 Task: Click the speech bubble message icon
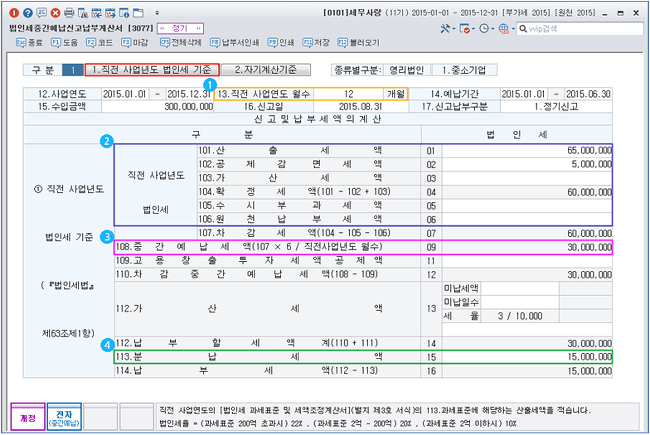tap(41, 13)
